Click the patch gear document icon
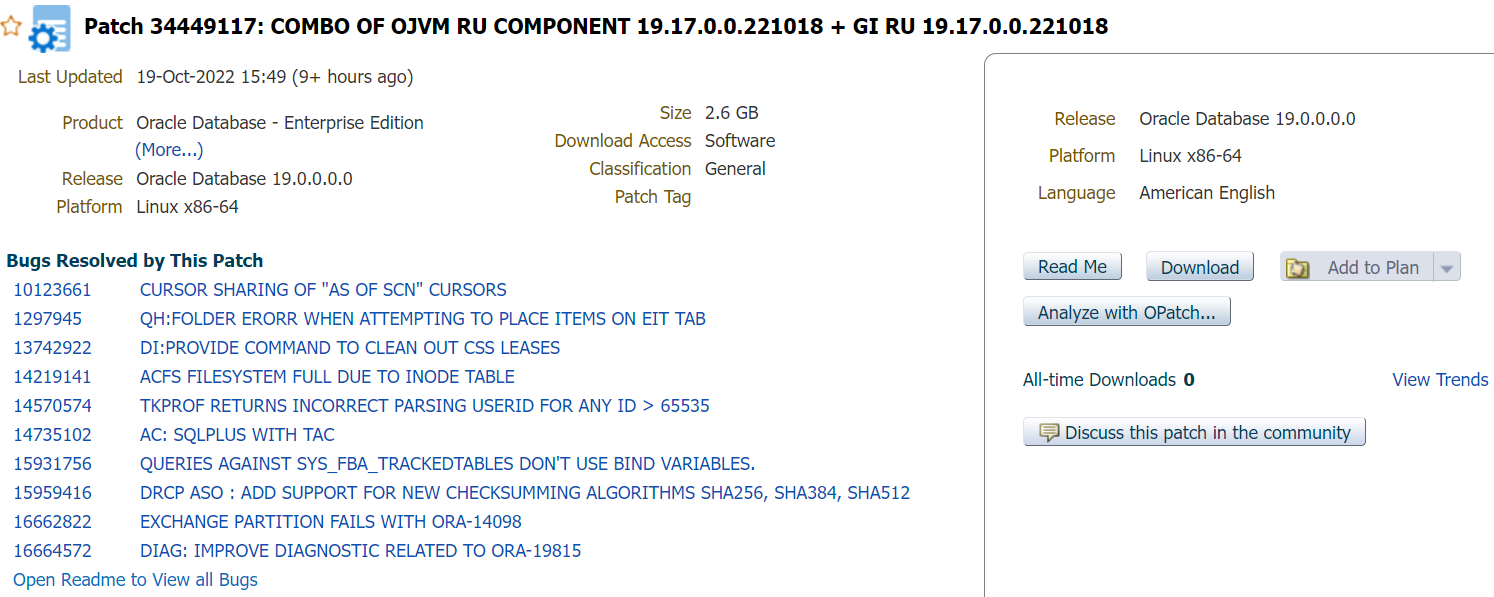 [x=49, y=29]
